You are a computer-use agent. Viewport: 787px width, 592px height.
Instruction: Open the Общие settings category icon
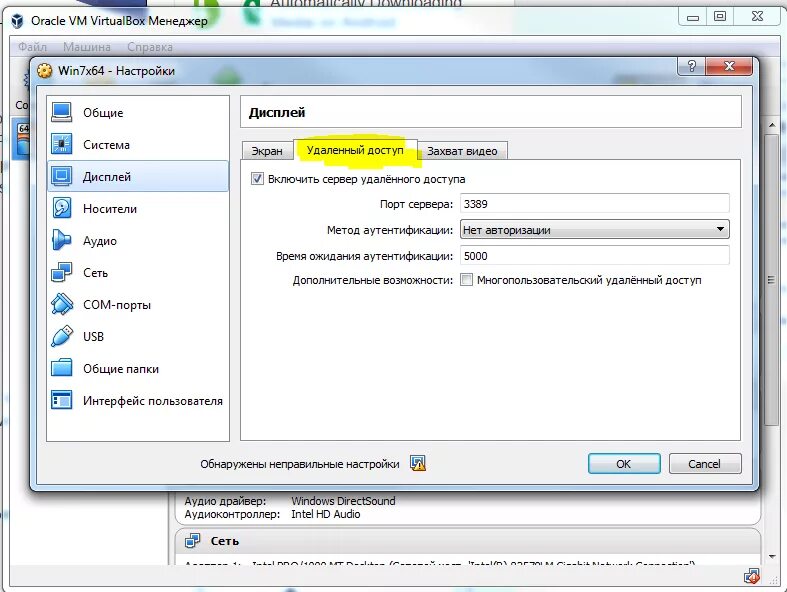tap(62, 112)
